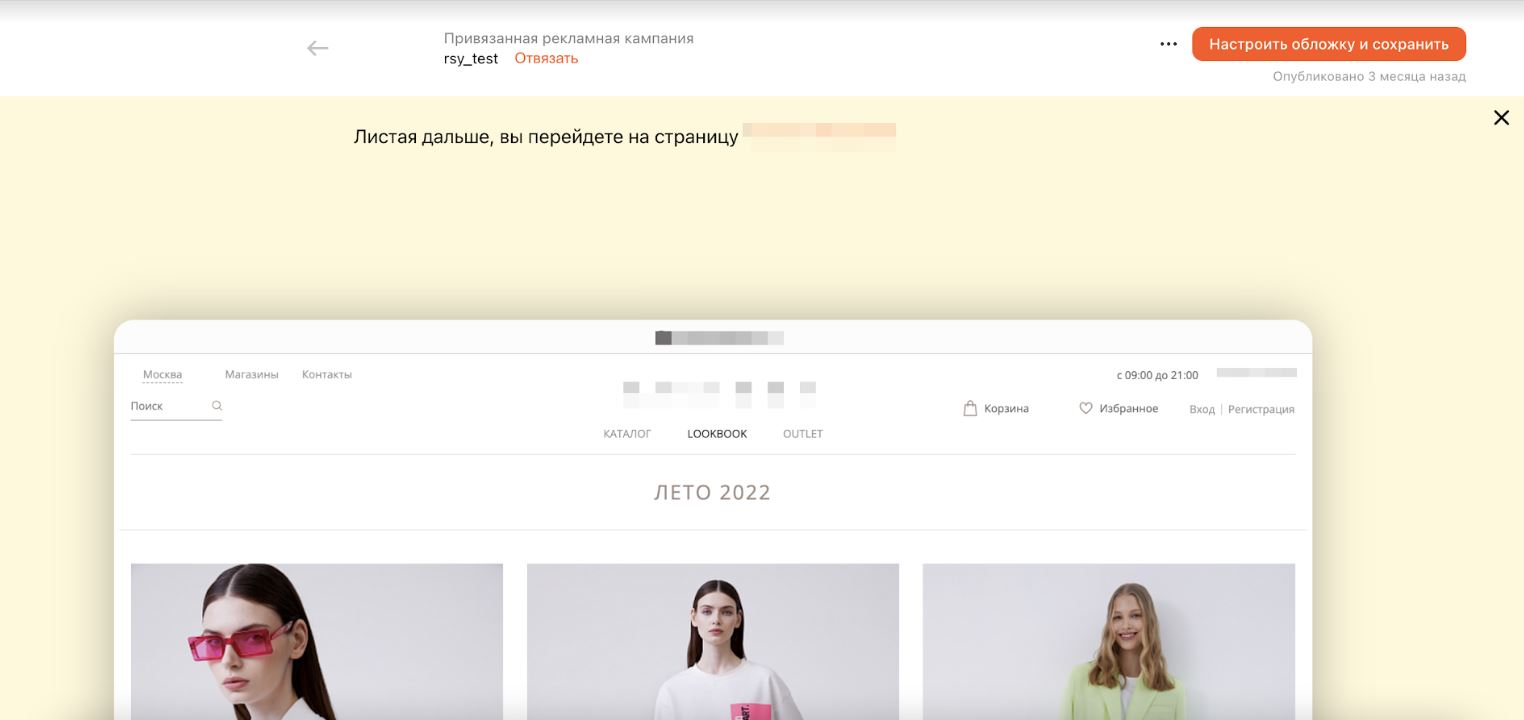Click the Отвязать link

pos(544,58)
